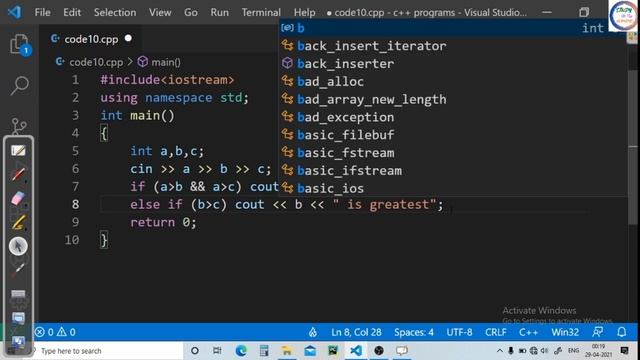Click the Windows search box on the taskbar
640x360 pixels.
click(107, 351)
